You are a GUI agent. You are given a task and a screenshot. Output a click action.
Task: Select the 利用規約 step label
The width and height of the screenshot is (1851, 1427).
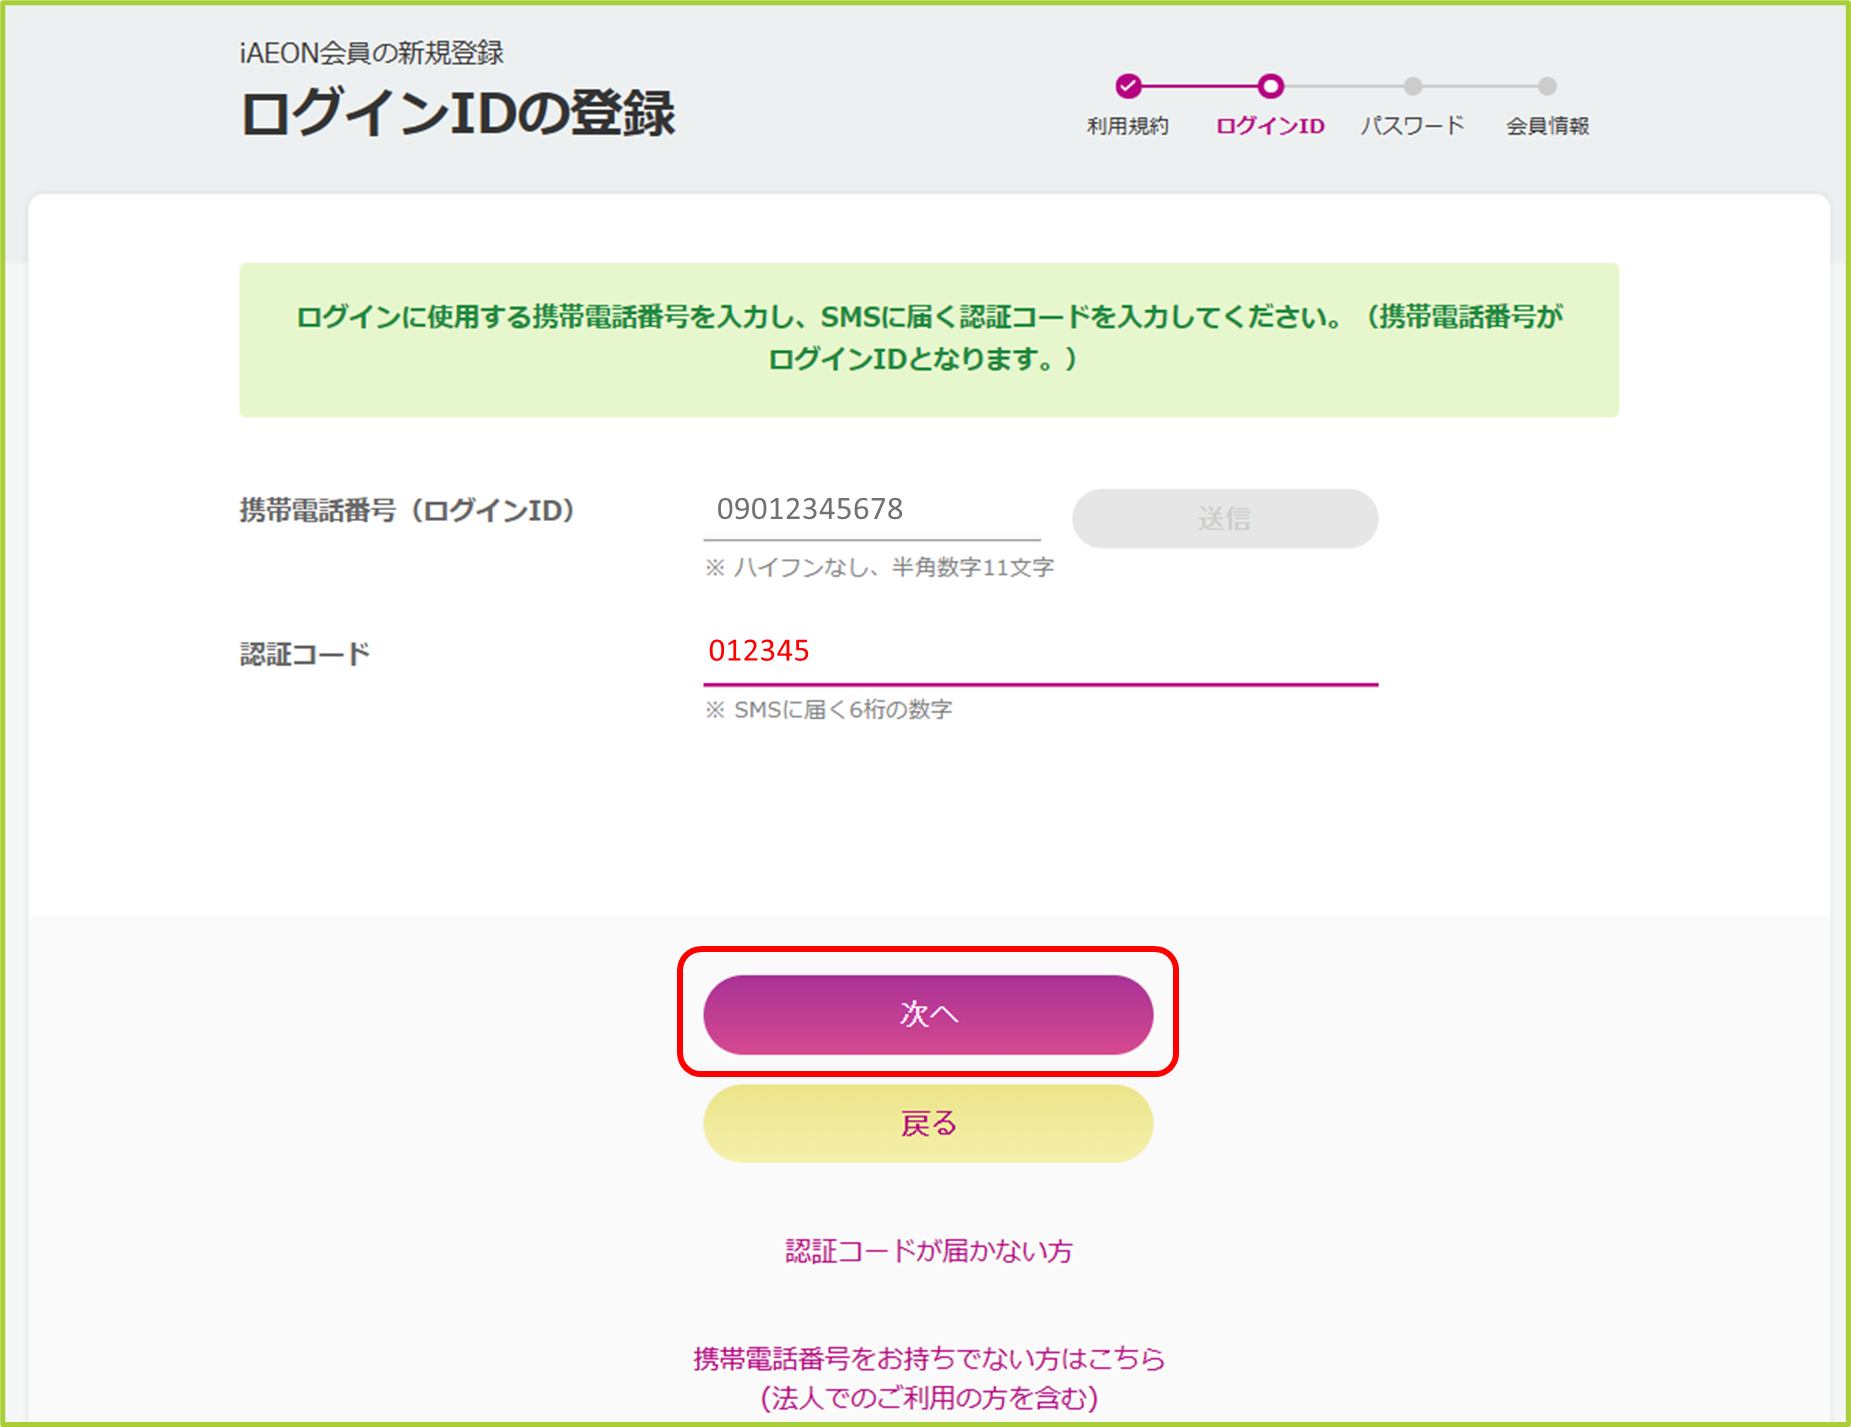(1128, 126)
